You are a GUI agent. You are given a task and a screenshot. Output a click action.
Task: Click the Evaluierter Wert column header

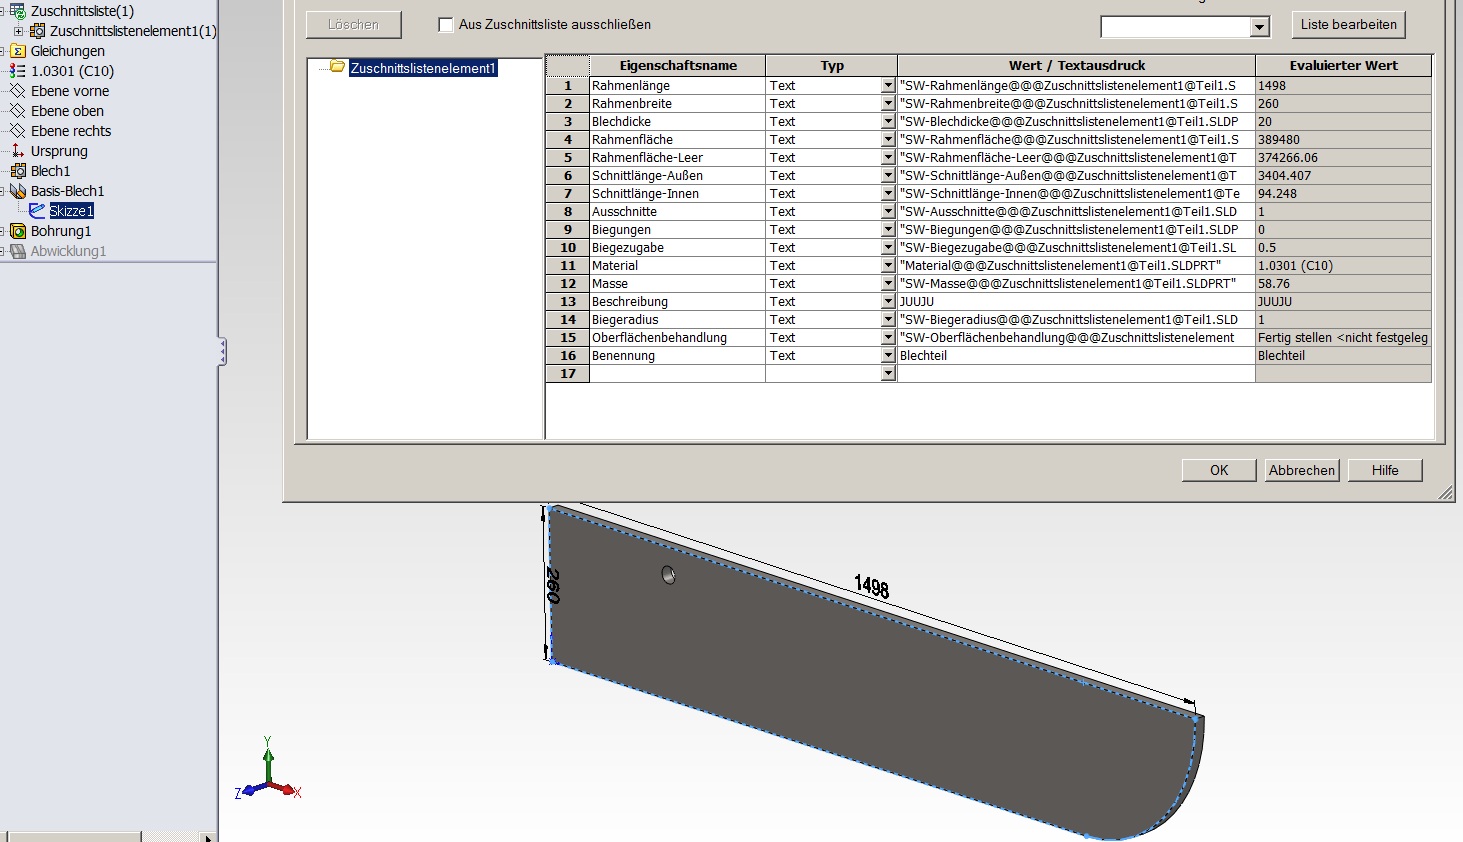click(1343, 66)
